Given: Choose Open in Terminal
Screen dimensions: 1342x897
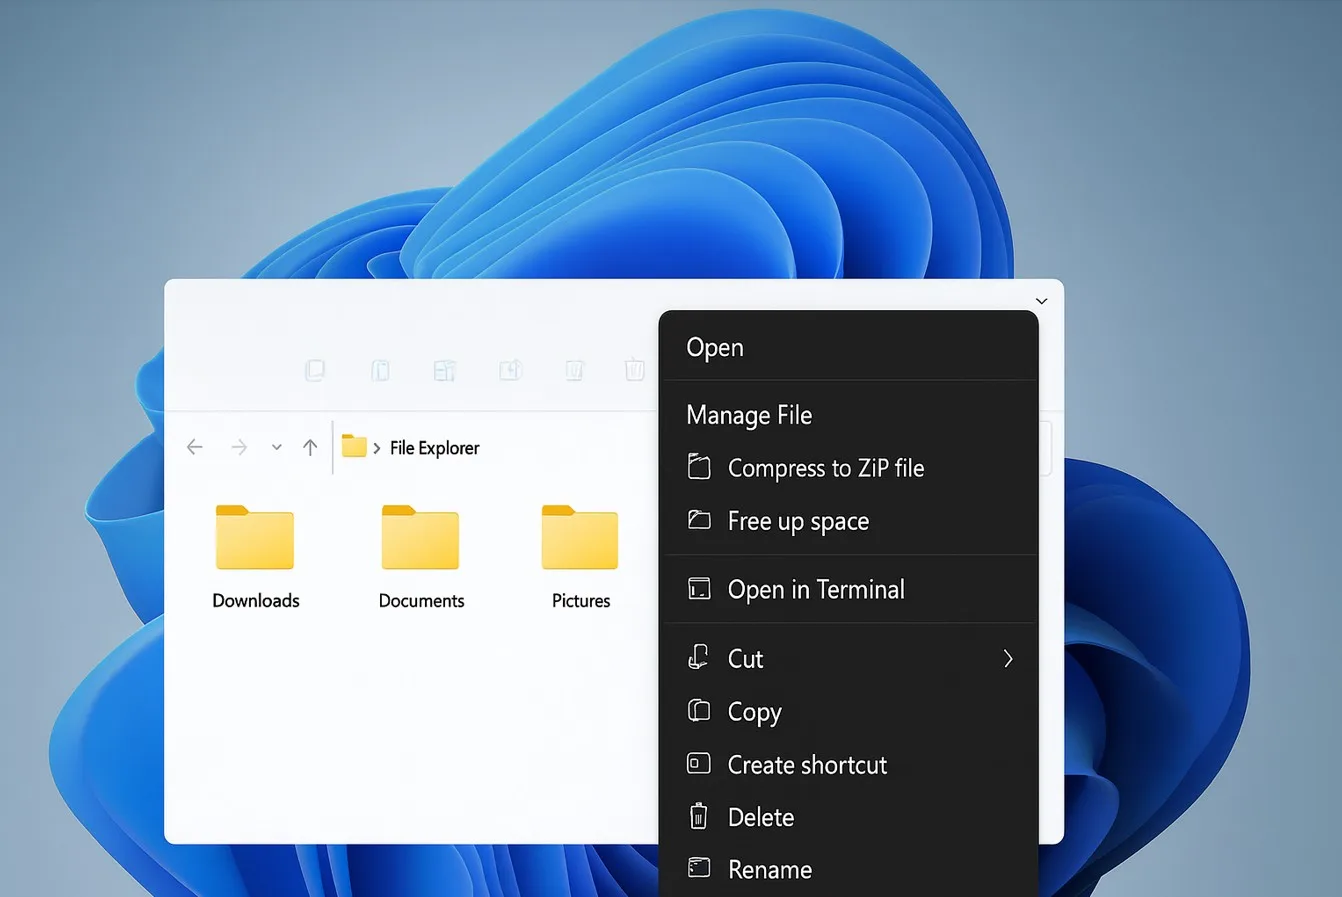Looking at the screenshot, I should point(815,590).
